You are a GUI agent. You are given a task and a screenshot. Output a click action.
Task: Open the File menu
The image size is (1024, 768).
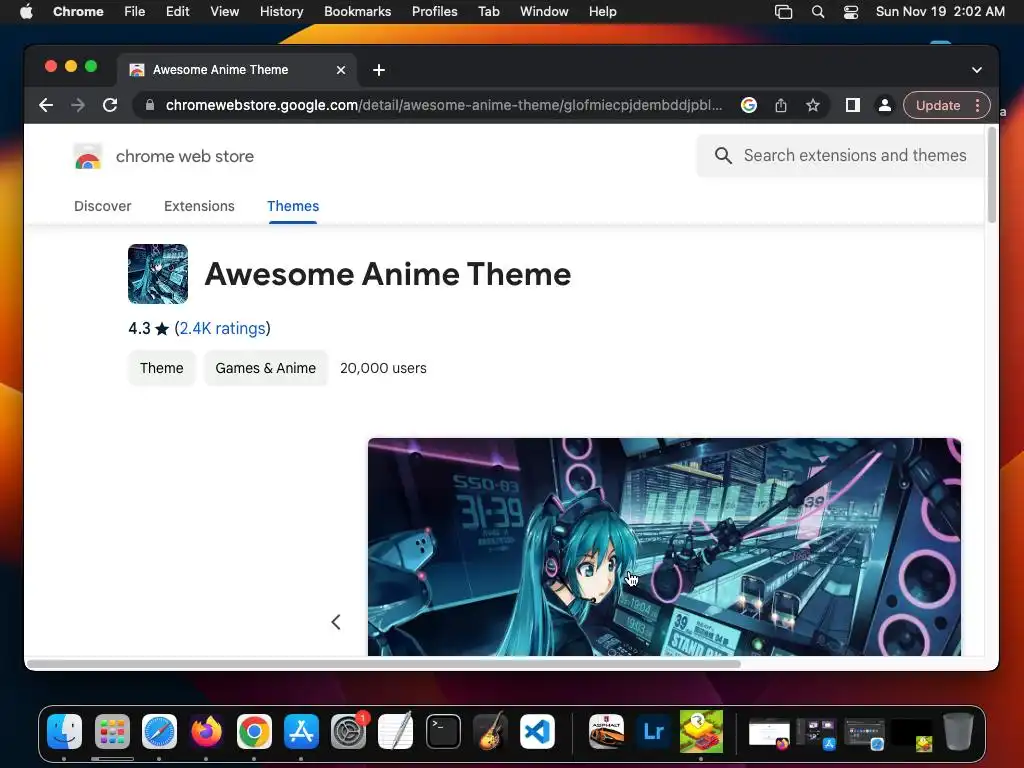[135, 12]
